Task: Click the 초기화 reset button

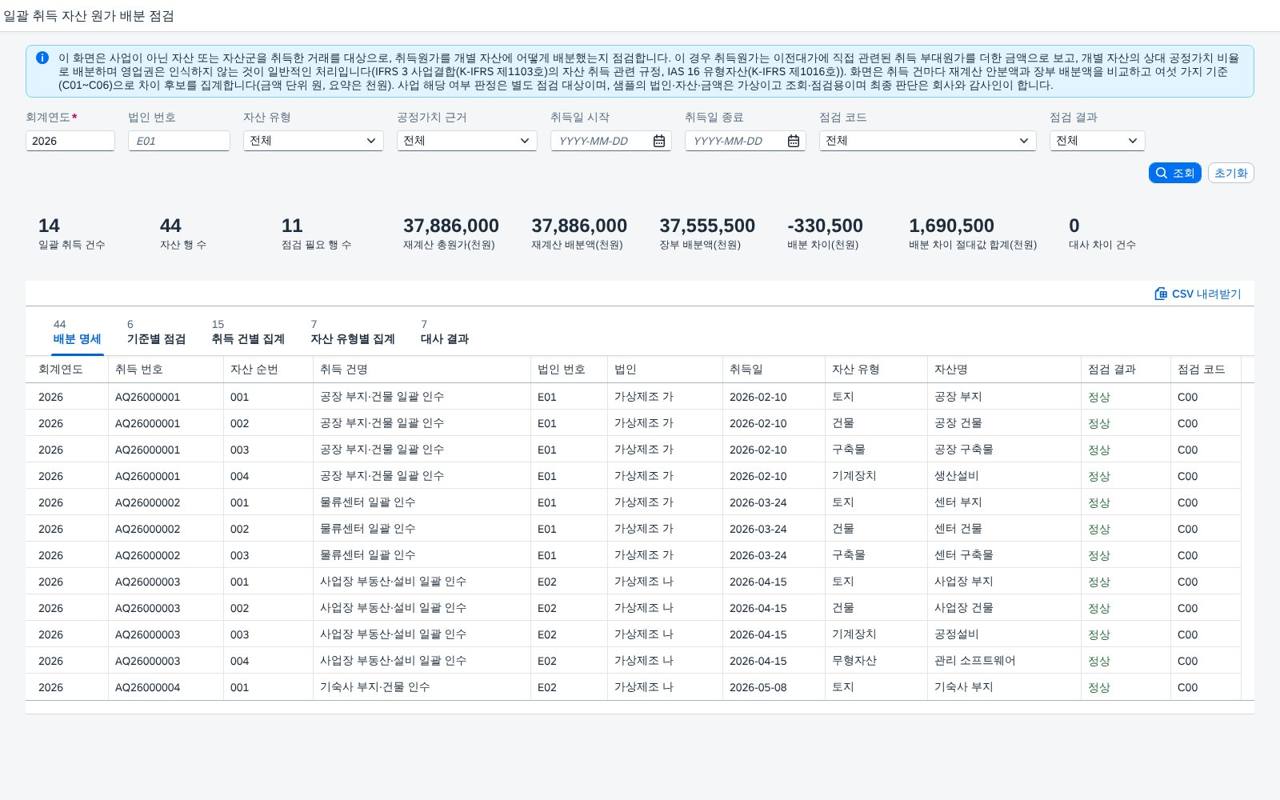Action: [x=1231, y=173]
